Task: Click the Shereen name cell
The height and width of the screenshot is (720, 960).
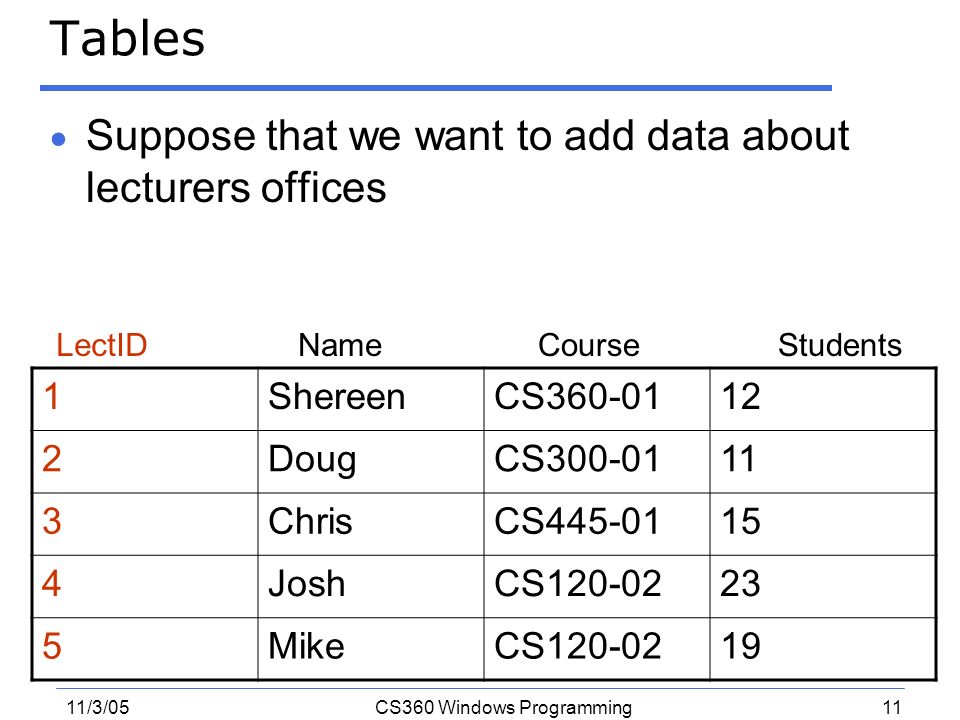Action: click(x=371, y=400)
